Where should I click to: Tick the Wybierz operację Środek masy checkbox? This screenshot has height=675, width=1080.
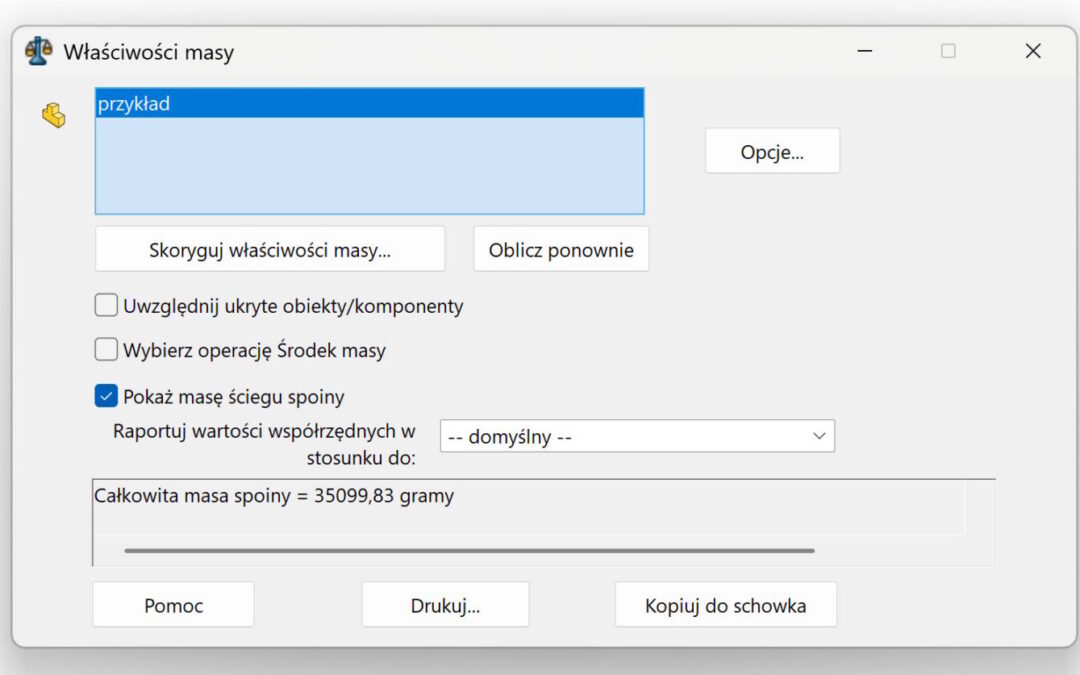tap(106, 350)
